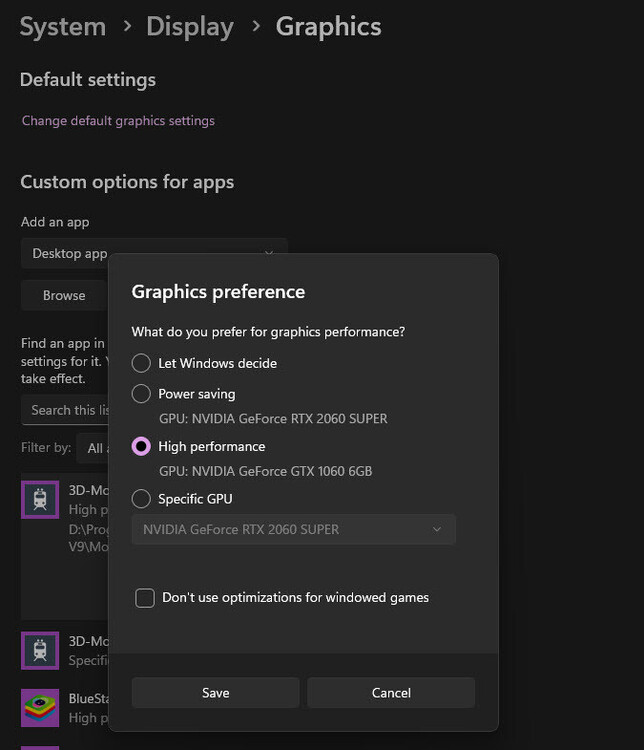Open the NVIDIA GeForce RTX 2060 SUPER dropdown

point(293,529)
